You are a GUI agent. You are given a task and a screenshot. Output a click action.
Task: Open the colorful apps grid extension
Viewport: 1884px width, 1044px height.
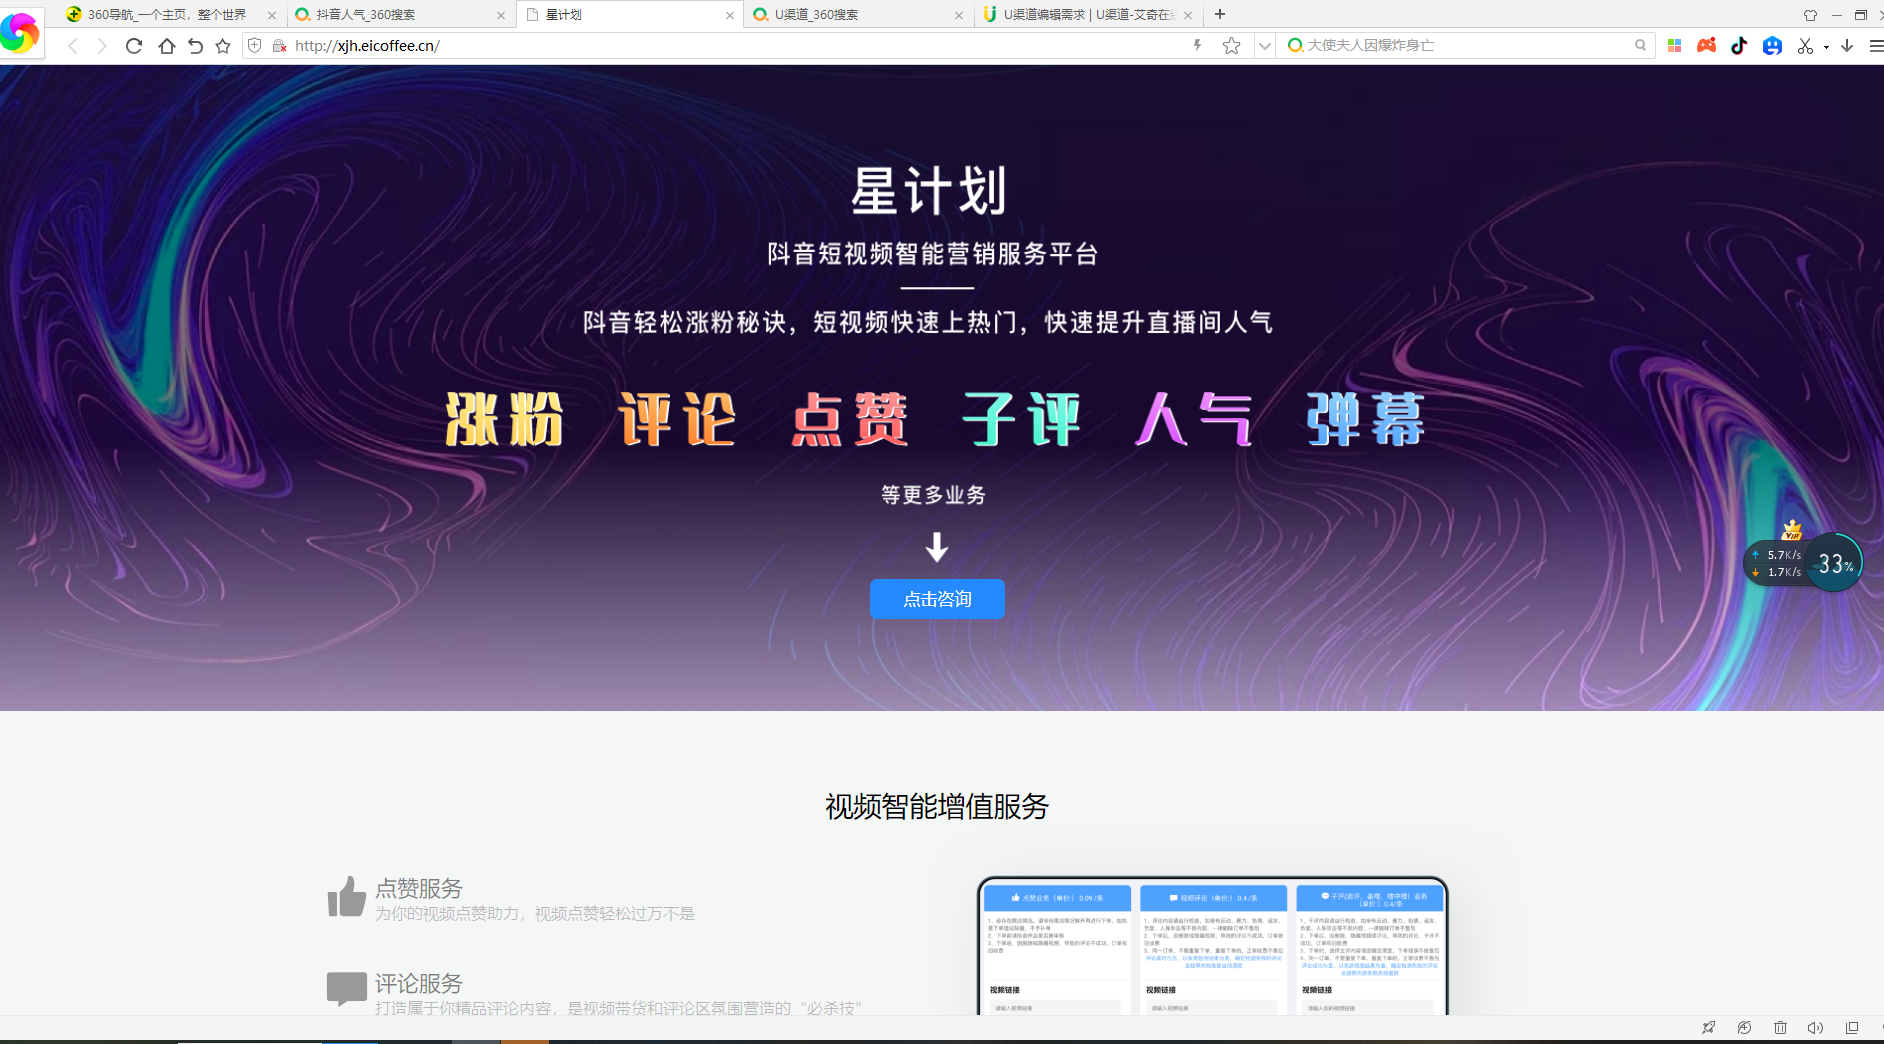(x=1674, y=46)
